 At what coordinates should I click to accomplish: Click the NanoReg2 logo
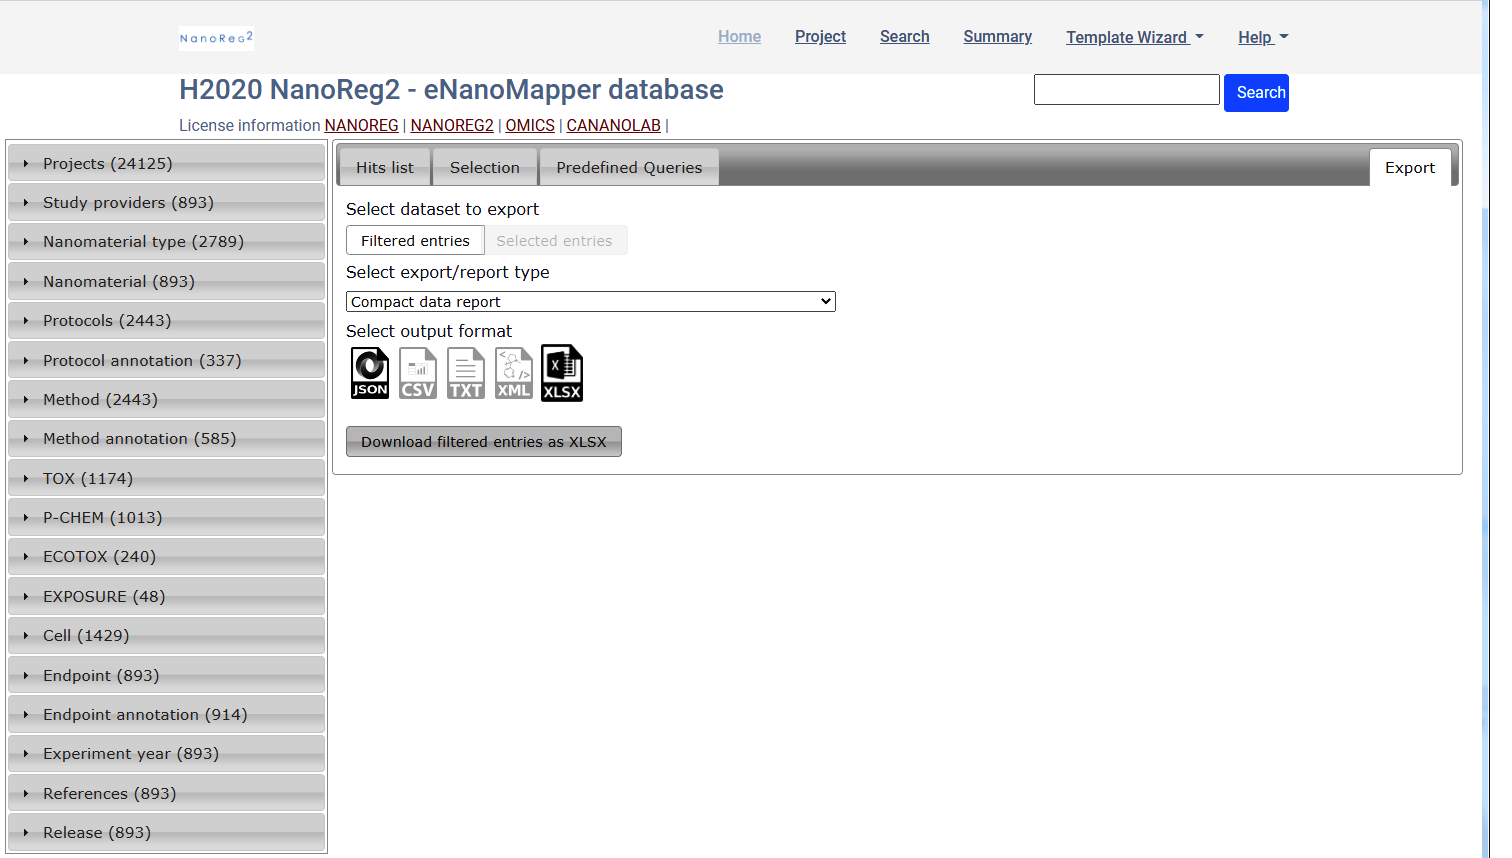point(216,38)
